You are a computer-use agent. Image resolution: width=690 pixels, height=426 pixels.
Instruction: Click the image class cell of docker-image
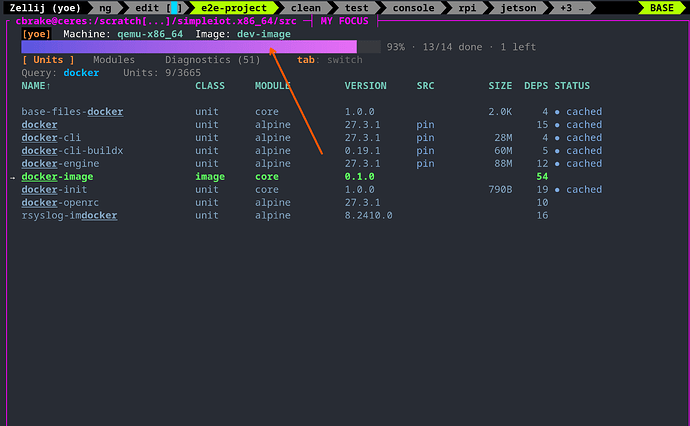(210, 176)
